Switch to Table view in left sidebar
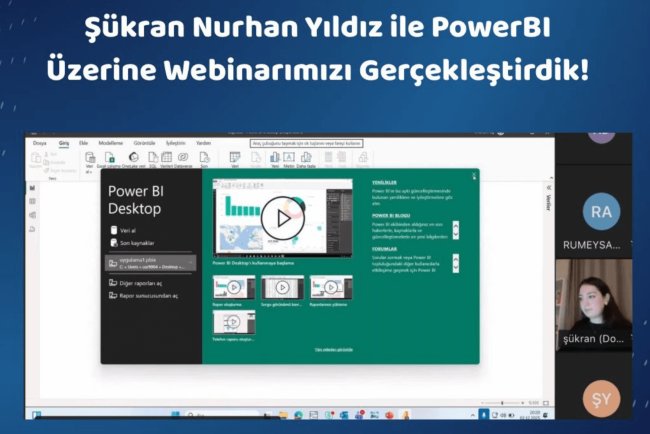This screenshot has width=650, height=434. tap(32, 201)
